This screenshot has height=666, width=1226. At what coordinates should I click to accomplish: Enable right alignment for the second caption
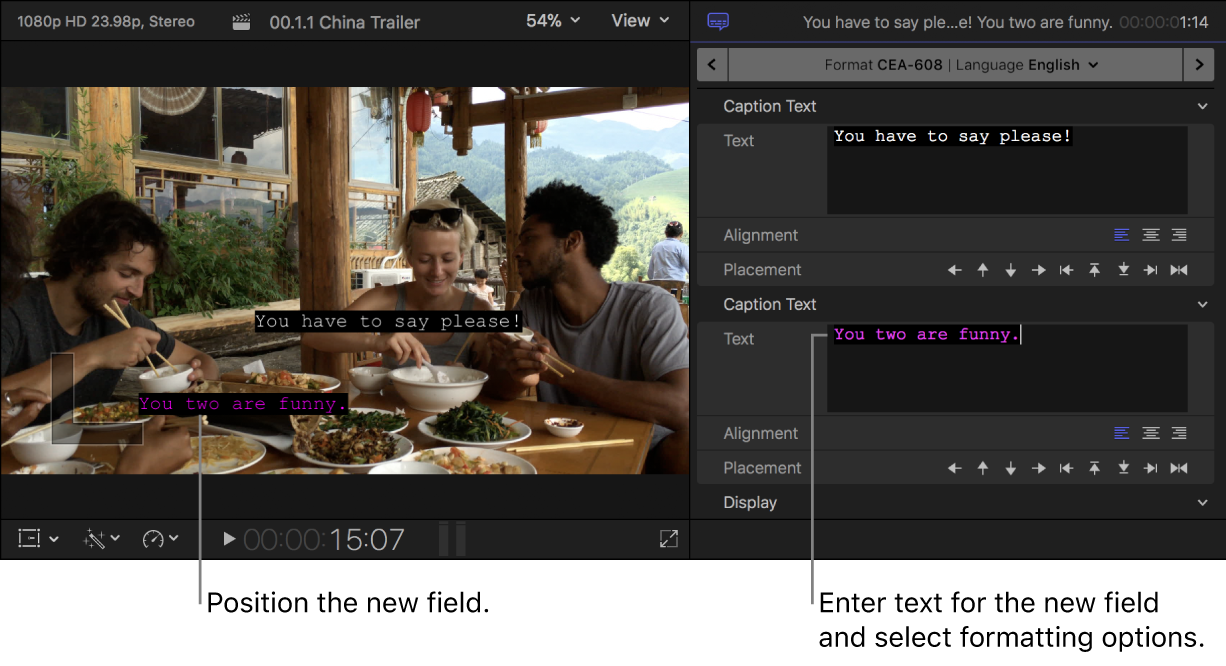(1178, 433)
